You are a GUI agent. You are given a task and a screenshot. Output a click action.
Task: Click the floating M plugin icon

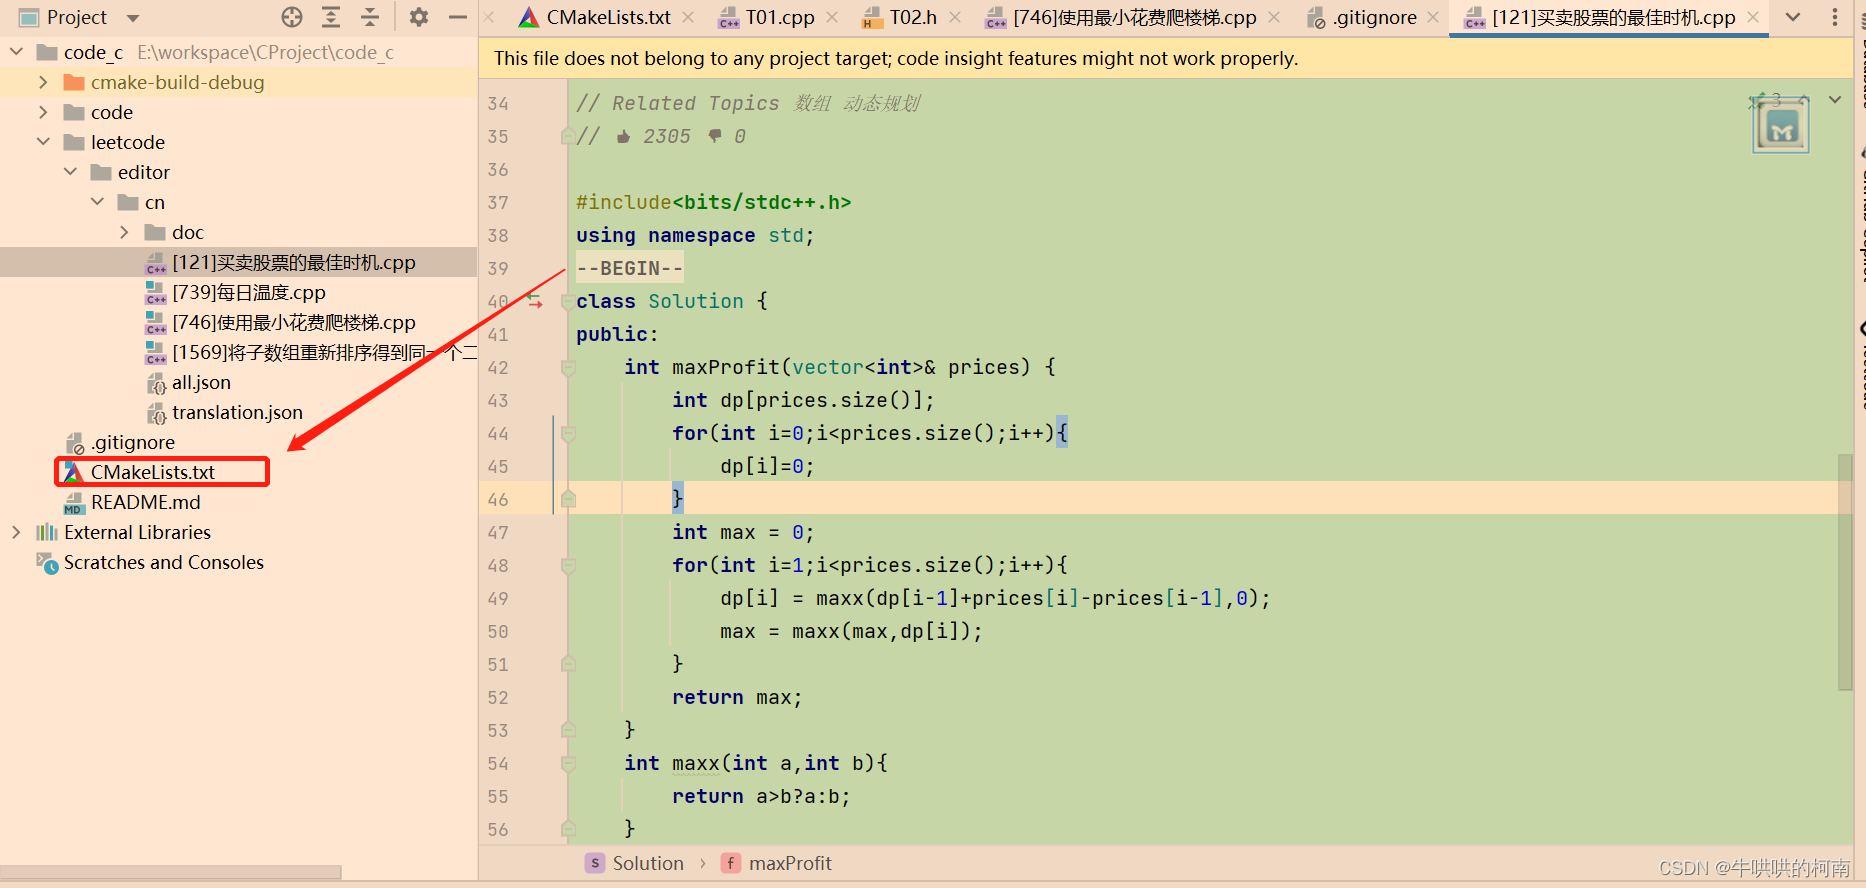point(1781,126)
